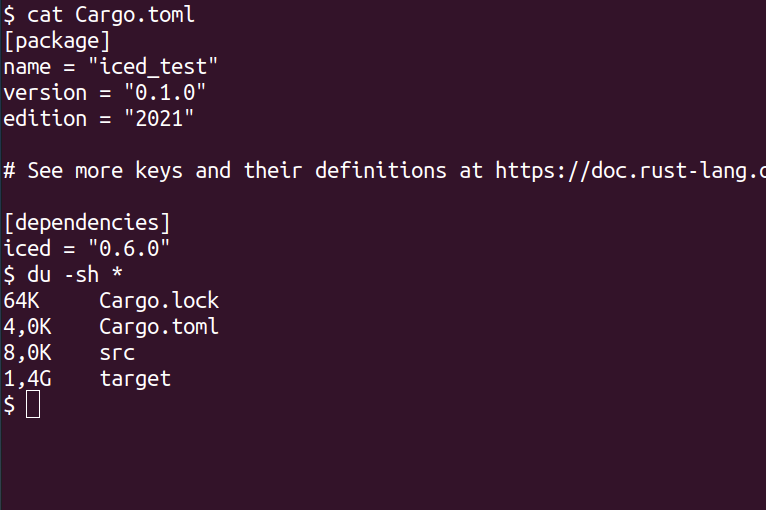
Task: Click the [dependencies] section header
Action: click(87, 223)
